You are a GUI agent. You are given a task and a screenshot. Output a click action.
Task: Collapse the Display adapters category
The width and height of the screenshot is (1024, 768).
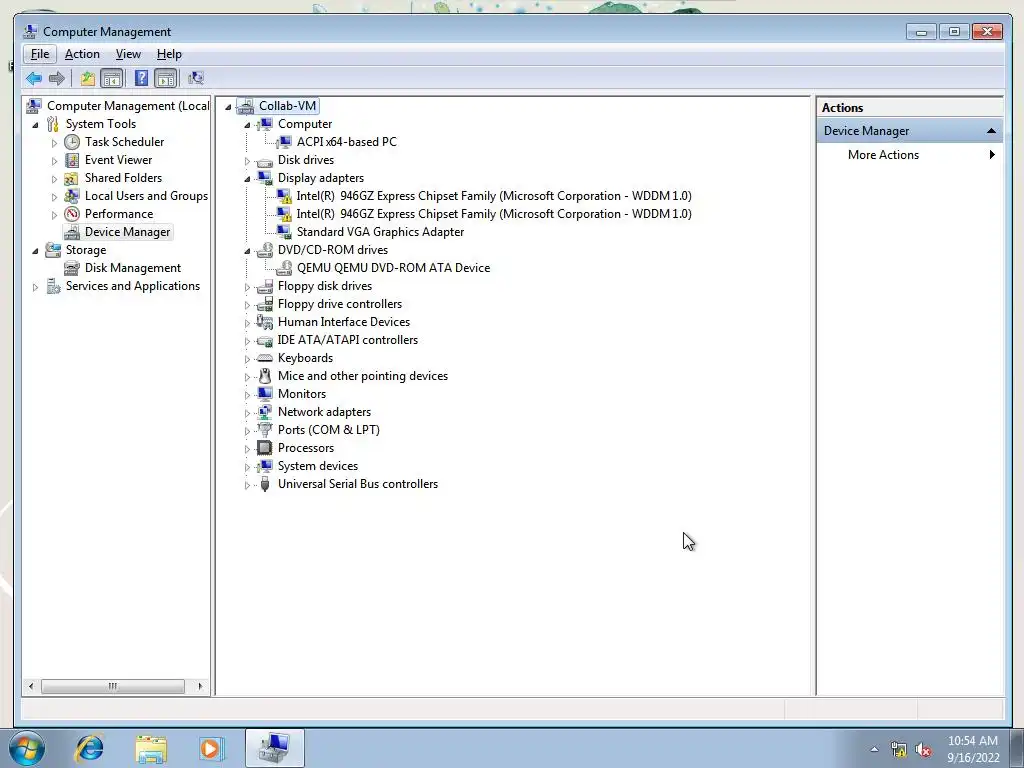tap(247, 178)
